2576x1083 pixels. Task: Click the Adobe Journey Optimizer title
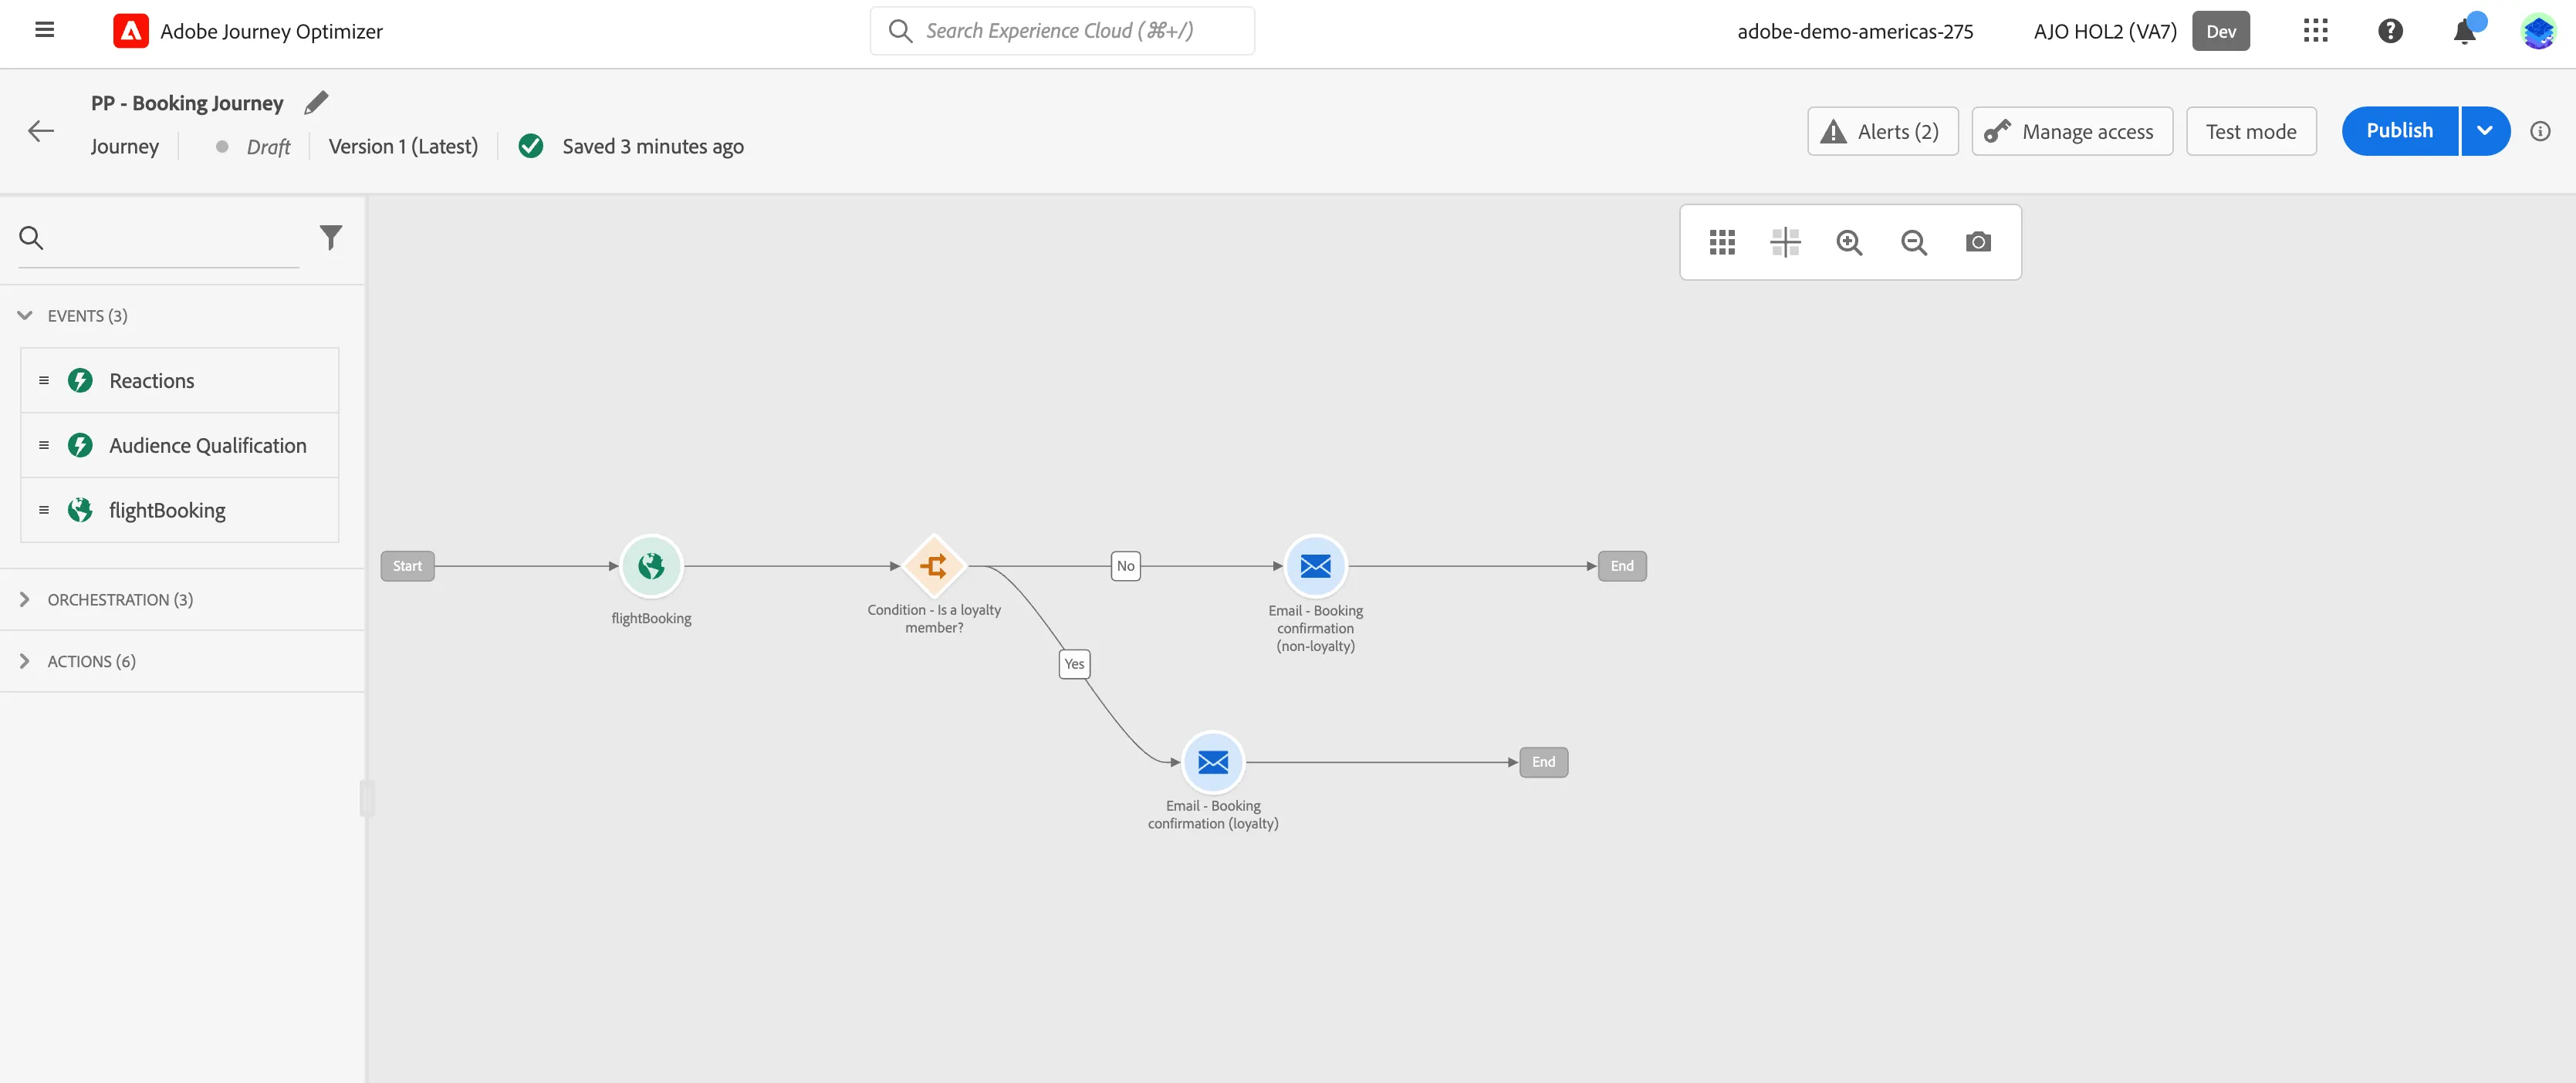pyautogui.click(x=271, y=31)
